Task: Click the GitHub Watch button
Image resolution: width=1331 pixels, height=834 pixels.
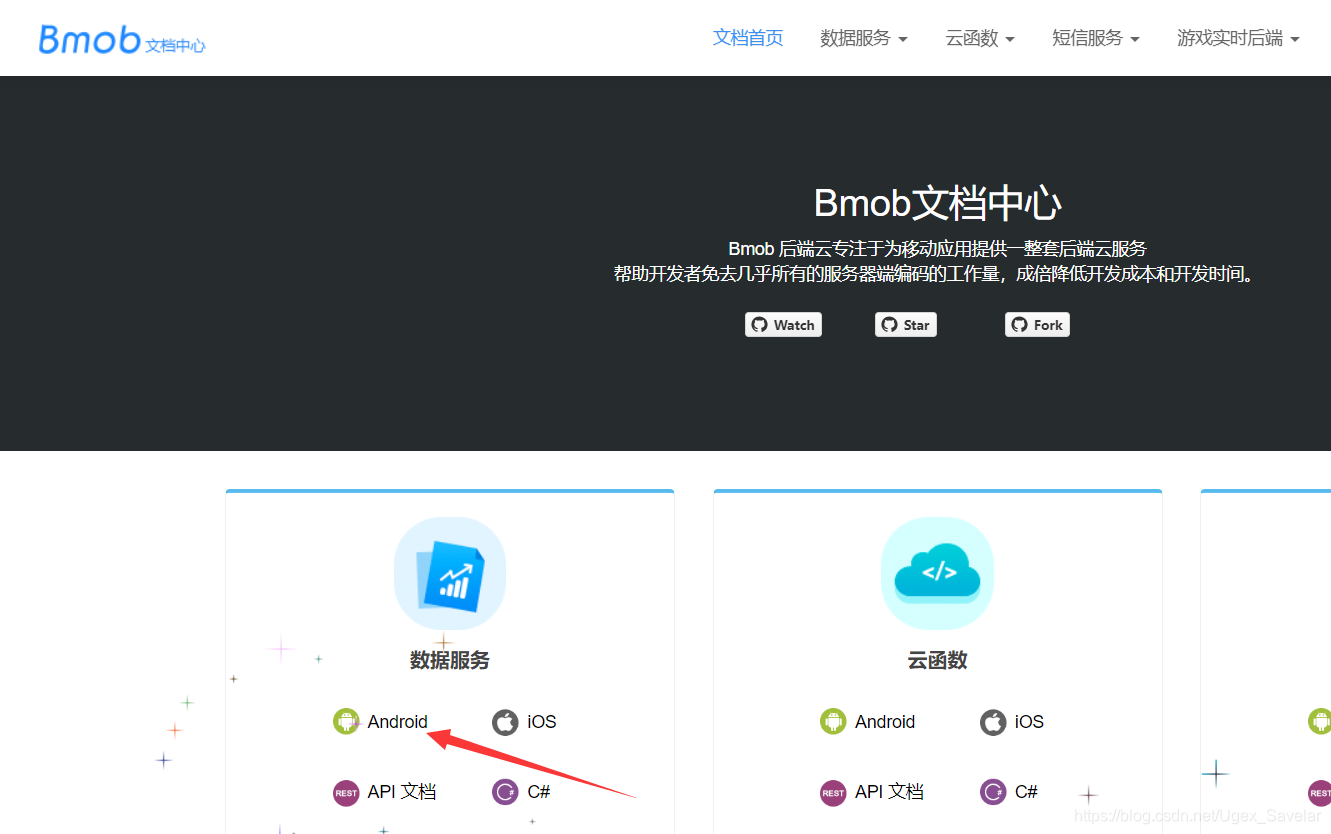Action: click(783, 325)
